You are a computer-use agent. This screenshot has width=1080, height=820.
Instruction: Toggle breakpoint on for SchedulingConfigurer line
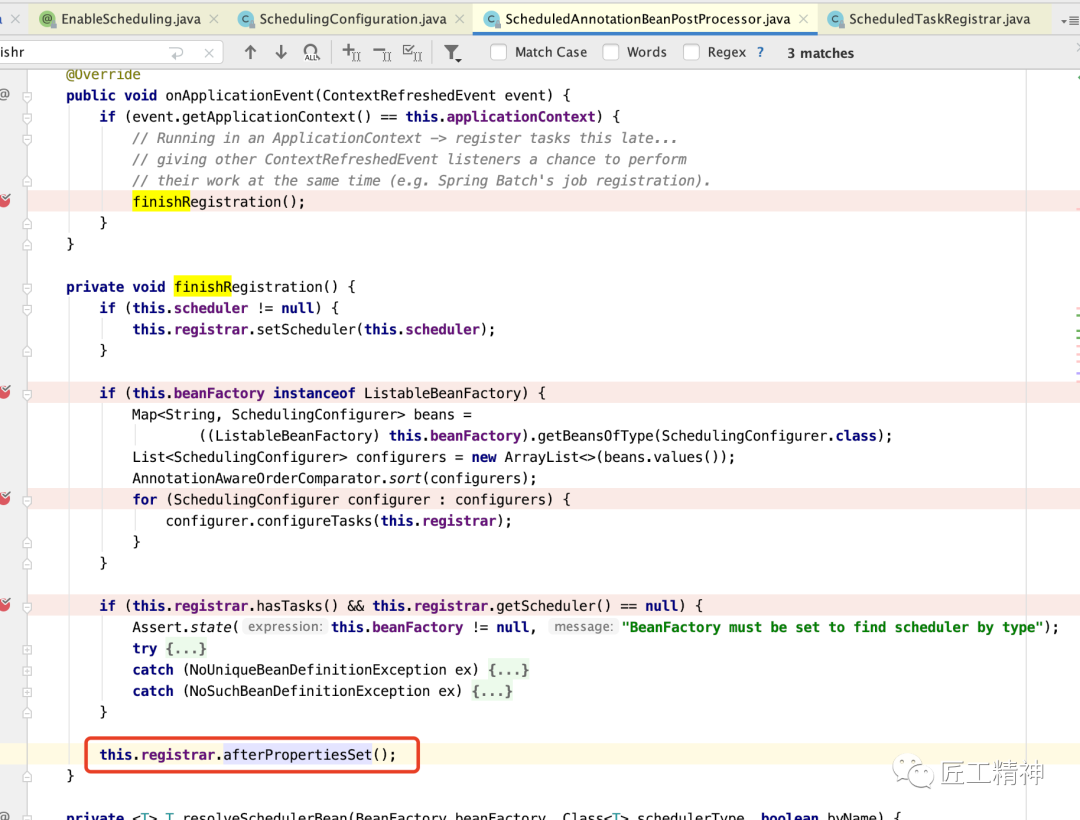click(6, 498)
